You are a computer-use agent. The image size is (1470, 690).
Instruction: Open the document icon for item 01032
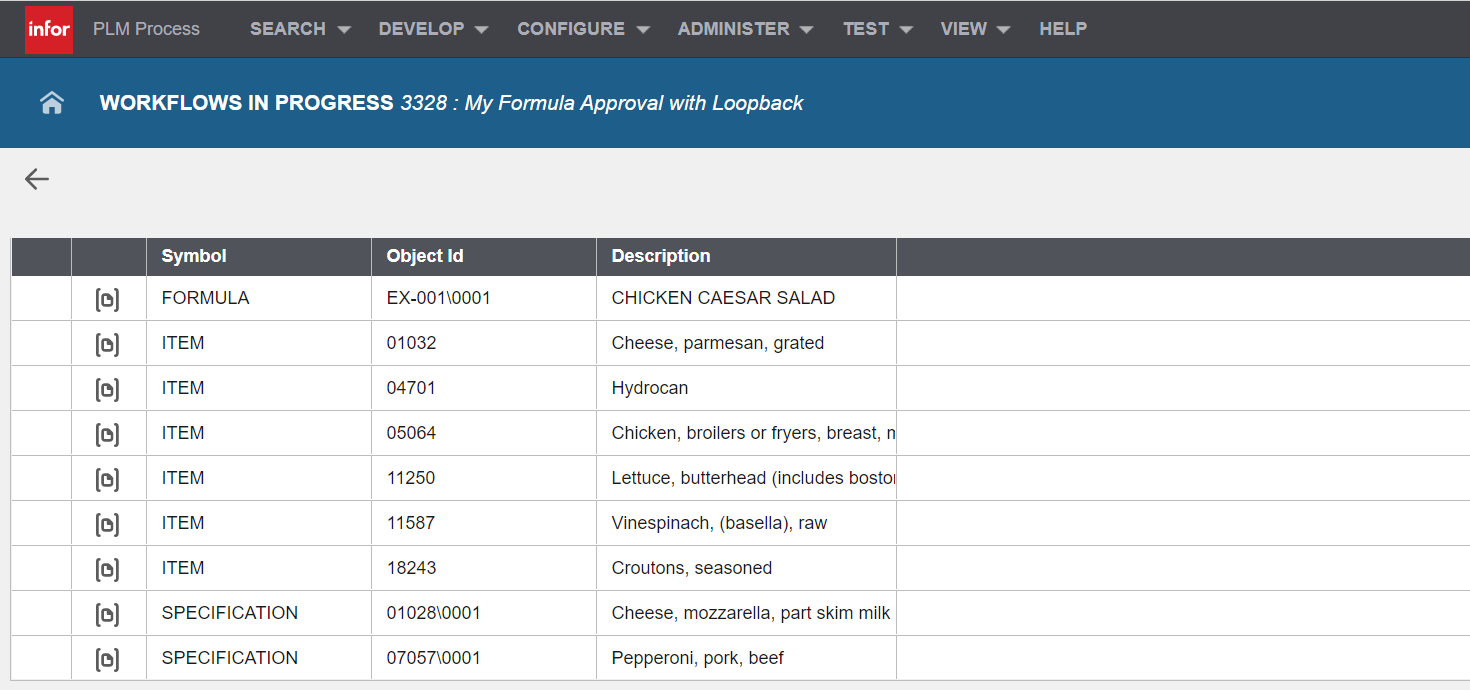pyautogui.click(x=107, y=344)
